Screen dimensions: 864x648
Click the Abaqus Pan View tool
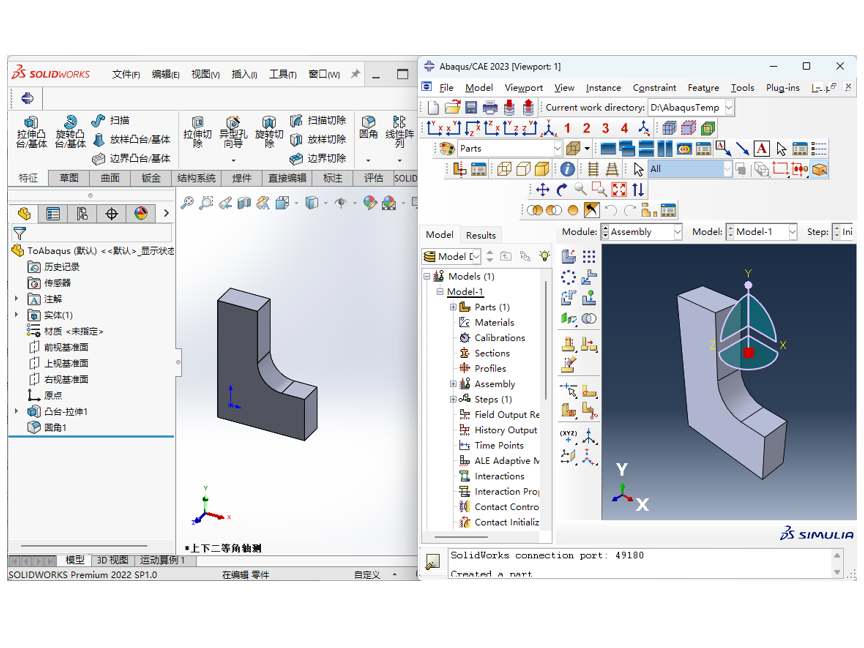543,190
